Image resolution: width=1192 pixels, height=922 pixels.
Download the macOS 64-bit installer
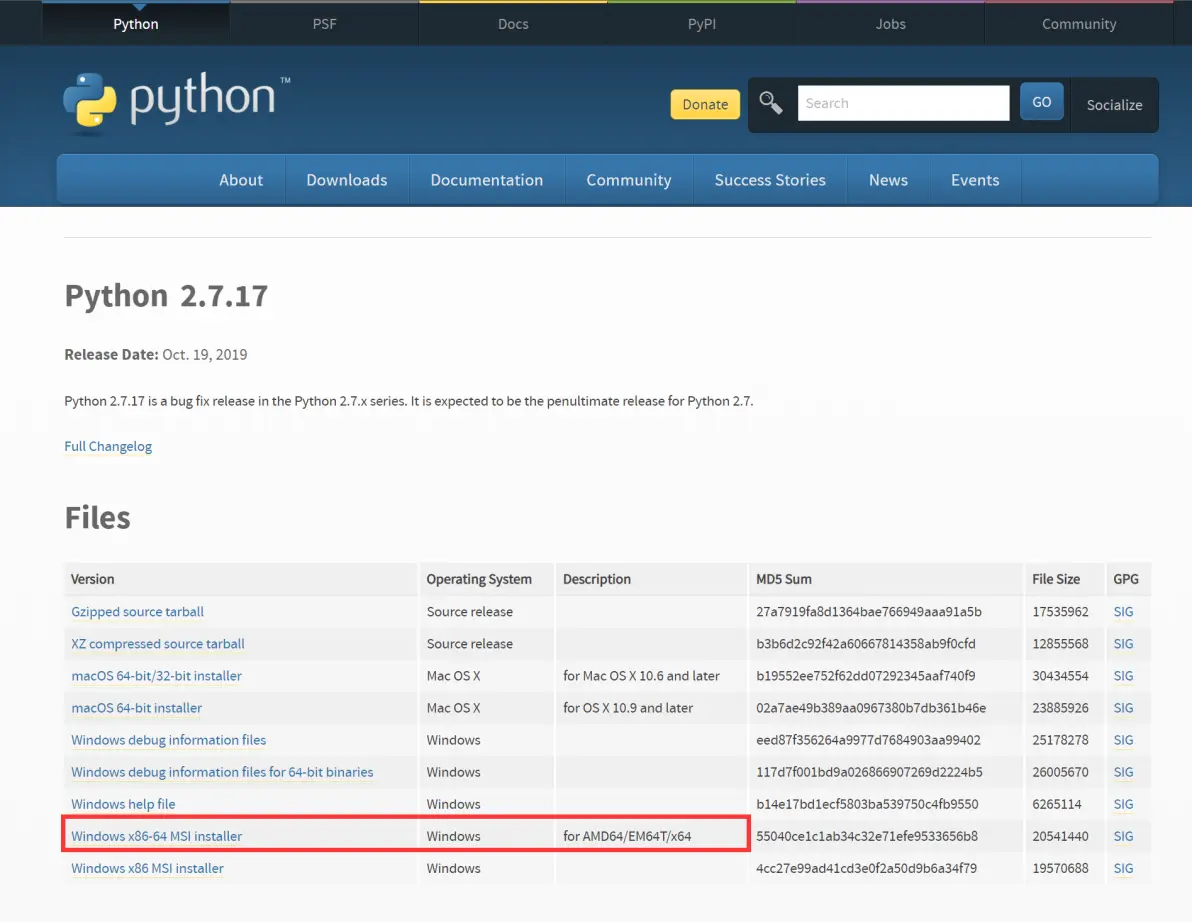[137, 708]
